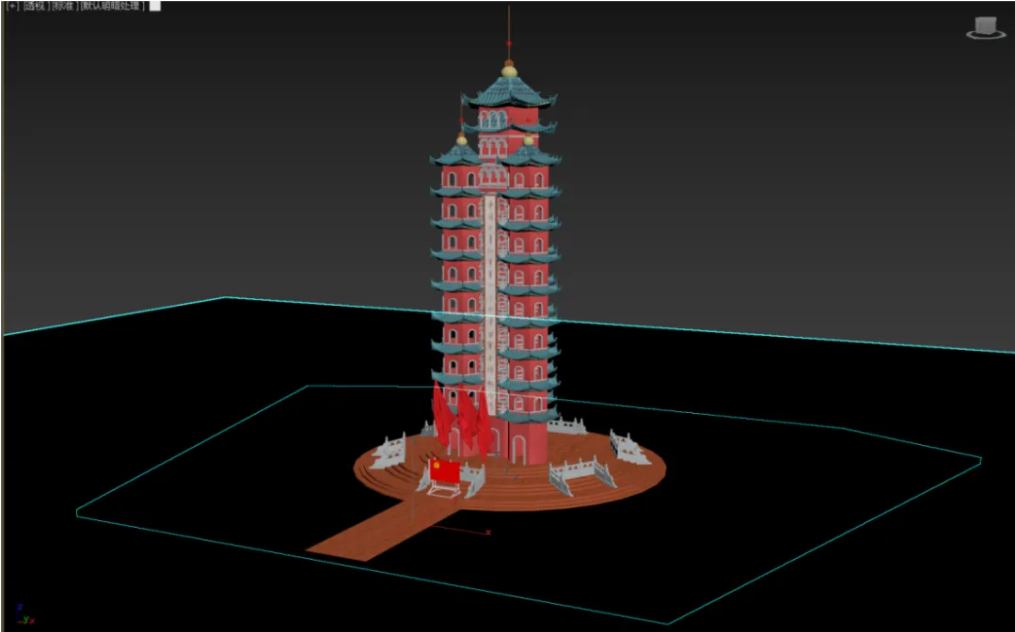
Task: Open the [+] general viewport menu
Action: [12, 6]
